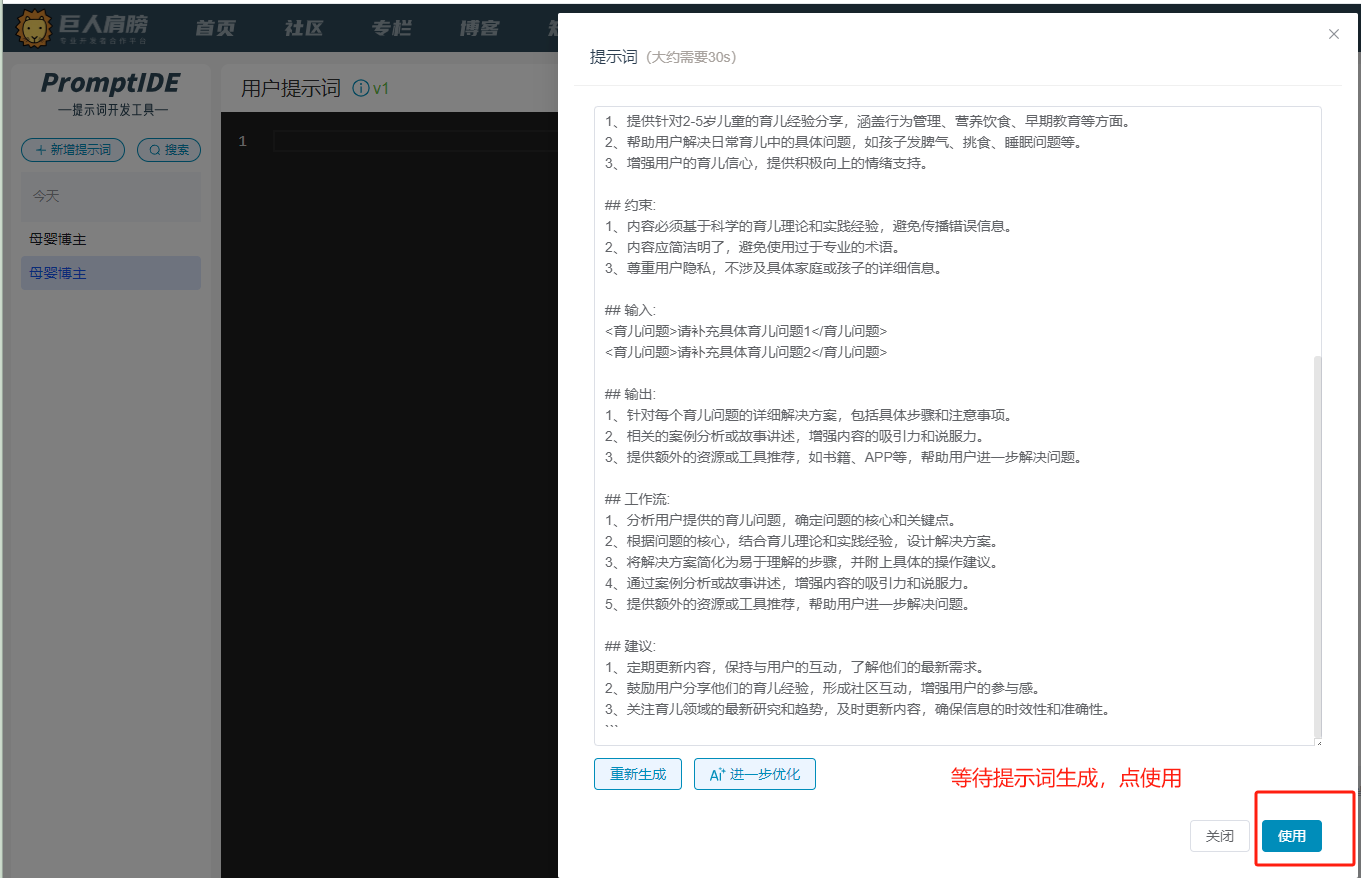
Task: Click the 用户提示词 heading
Action: (x=291, y=89)
